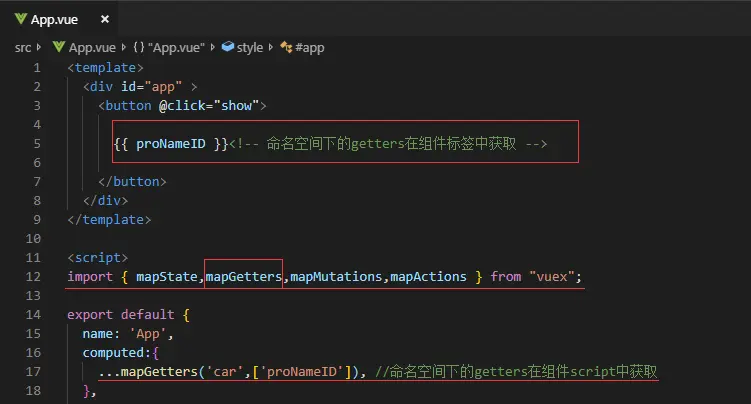
Task: Close the App.vue editor tab
Action: click(x=105, y=19)
